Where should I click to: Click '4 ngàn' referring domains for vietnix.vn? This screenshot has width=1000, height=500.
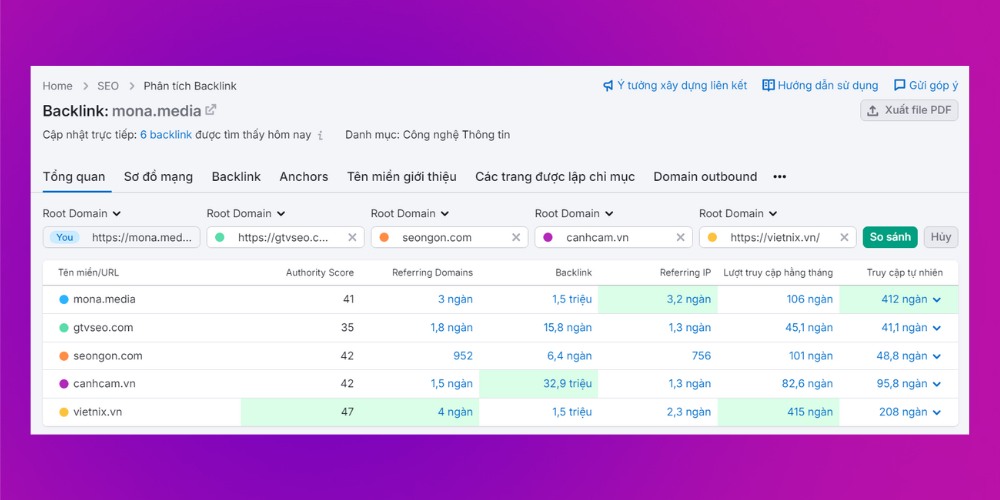[455, 412]
